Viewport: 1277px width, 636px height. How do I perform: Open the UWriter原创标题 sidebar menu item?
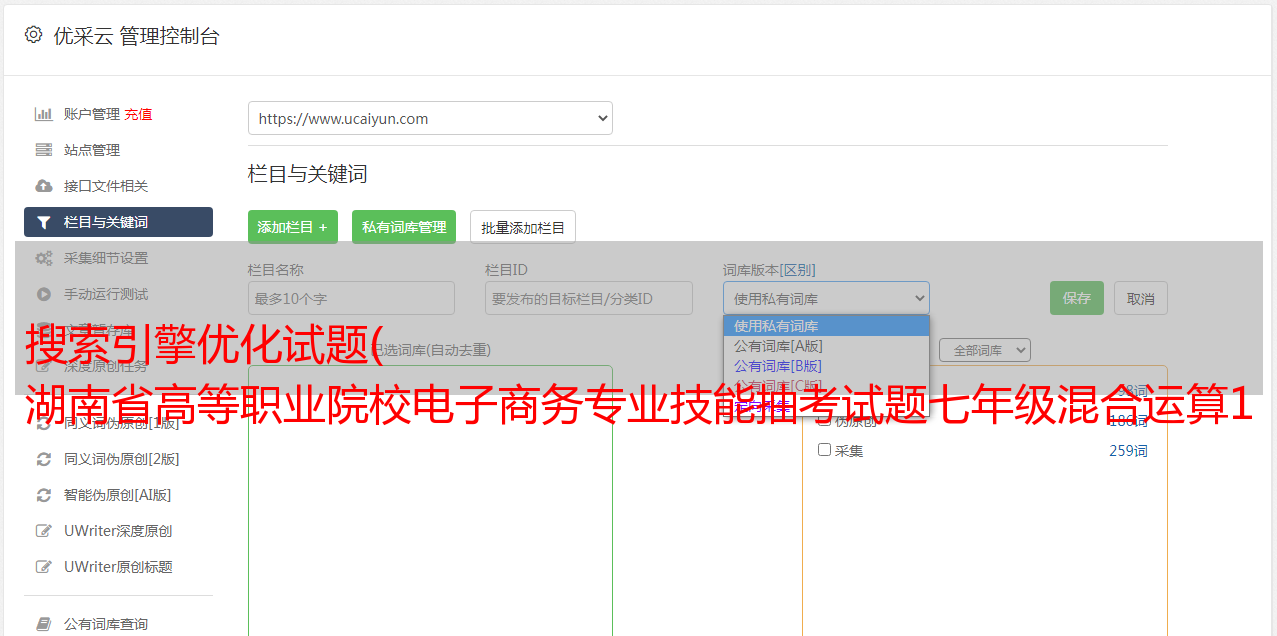click(118, 567)
